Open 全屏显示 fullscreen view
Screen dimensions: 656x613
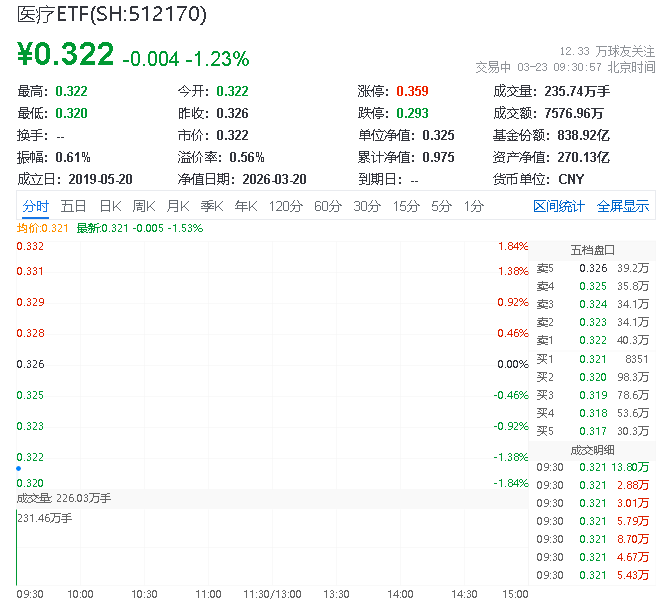coord(623,206)
